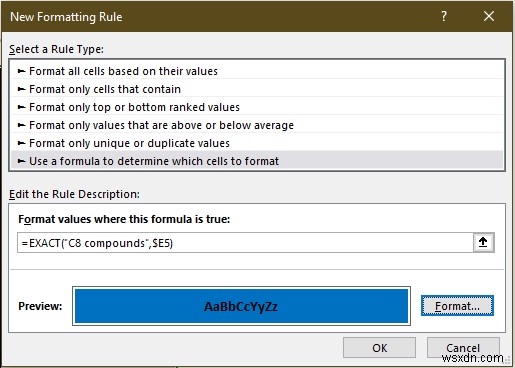Viewport: 515px width, 368px height.
Task: Select 'Format only unique or duplicate values'
Action: pyautogui.click(x=257, y=143)
